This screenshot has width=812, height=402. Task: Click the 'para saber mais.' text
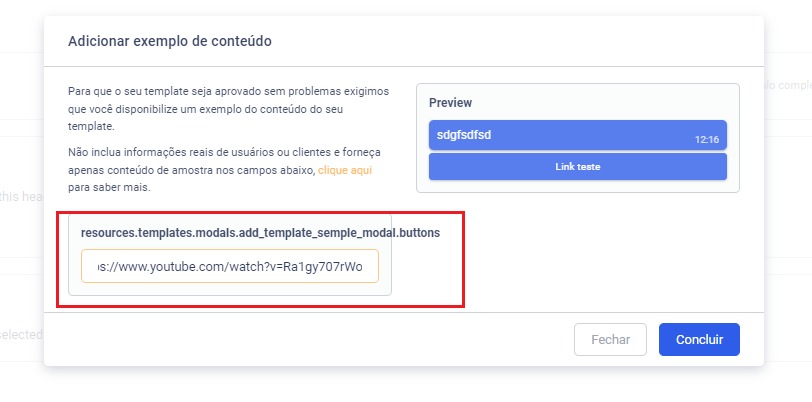[x=110, y=187]
